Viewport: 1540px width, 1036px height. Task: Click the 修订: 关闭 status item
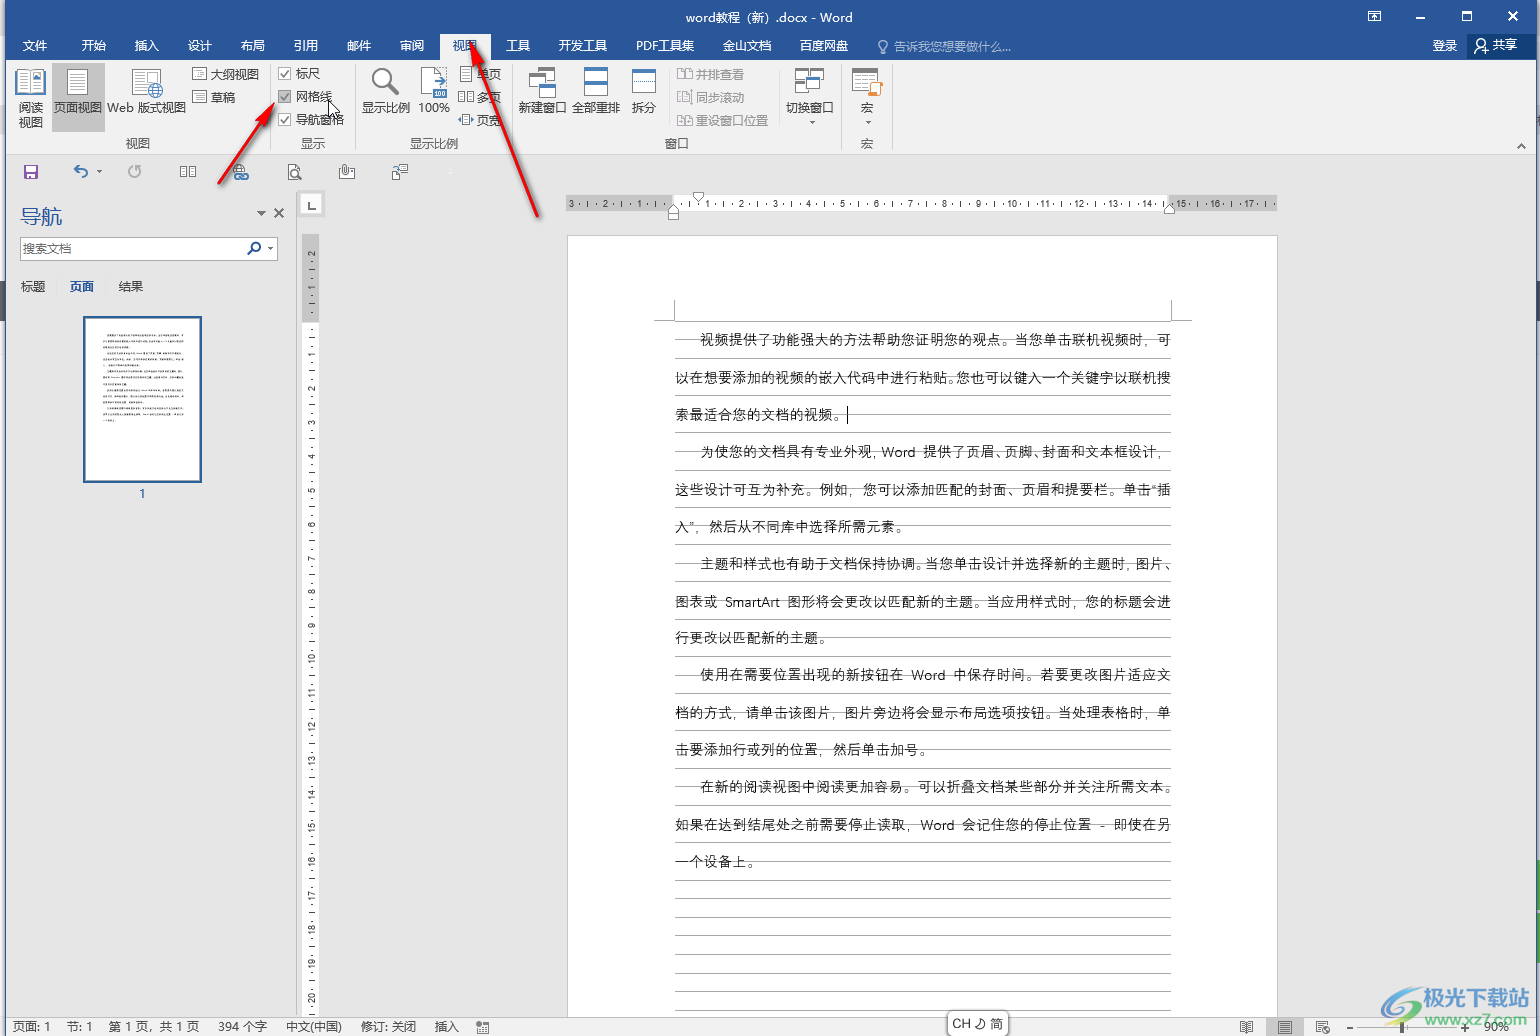pyautogui.click(x=388, y=1027)
